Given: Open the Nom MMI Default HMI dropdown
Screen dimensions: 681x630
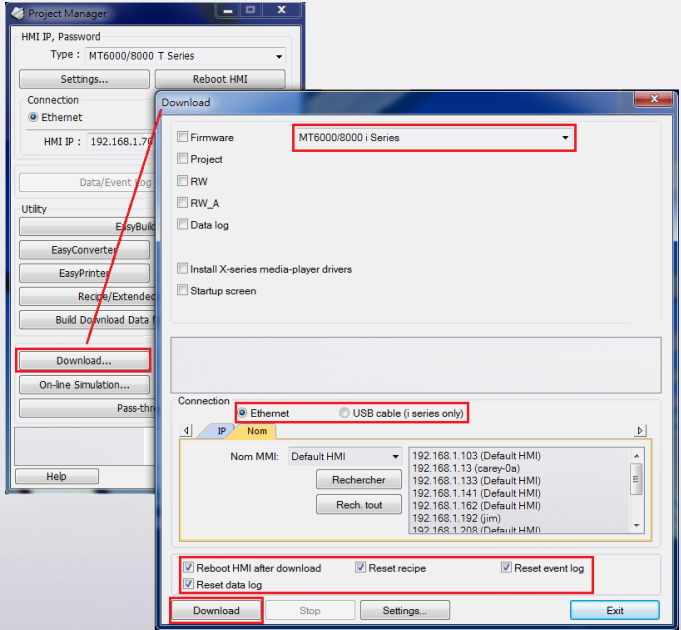Looking at the screenshot, I should point(345,457).
